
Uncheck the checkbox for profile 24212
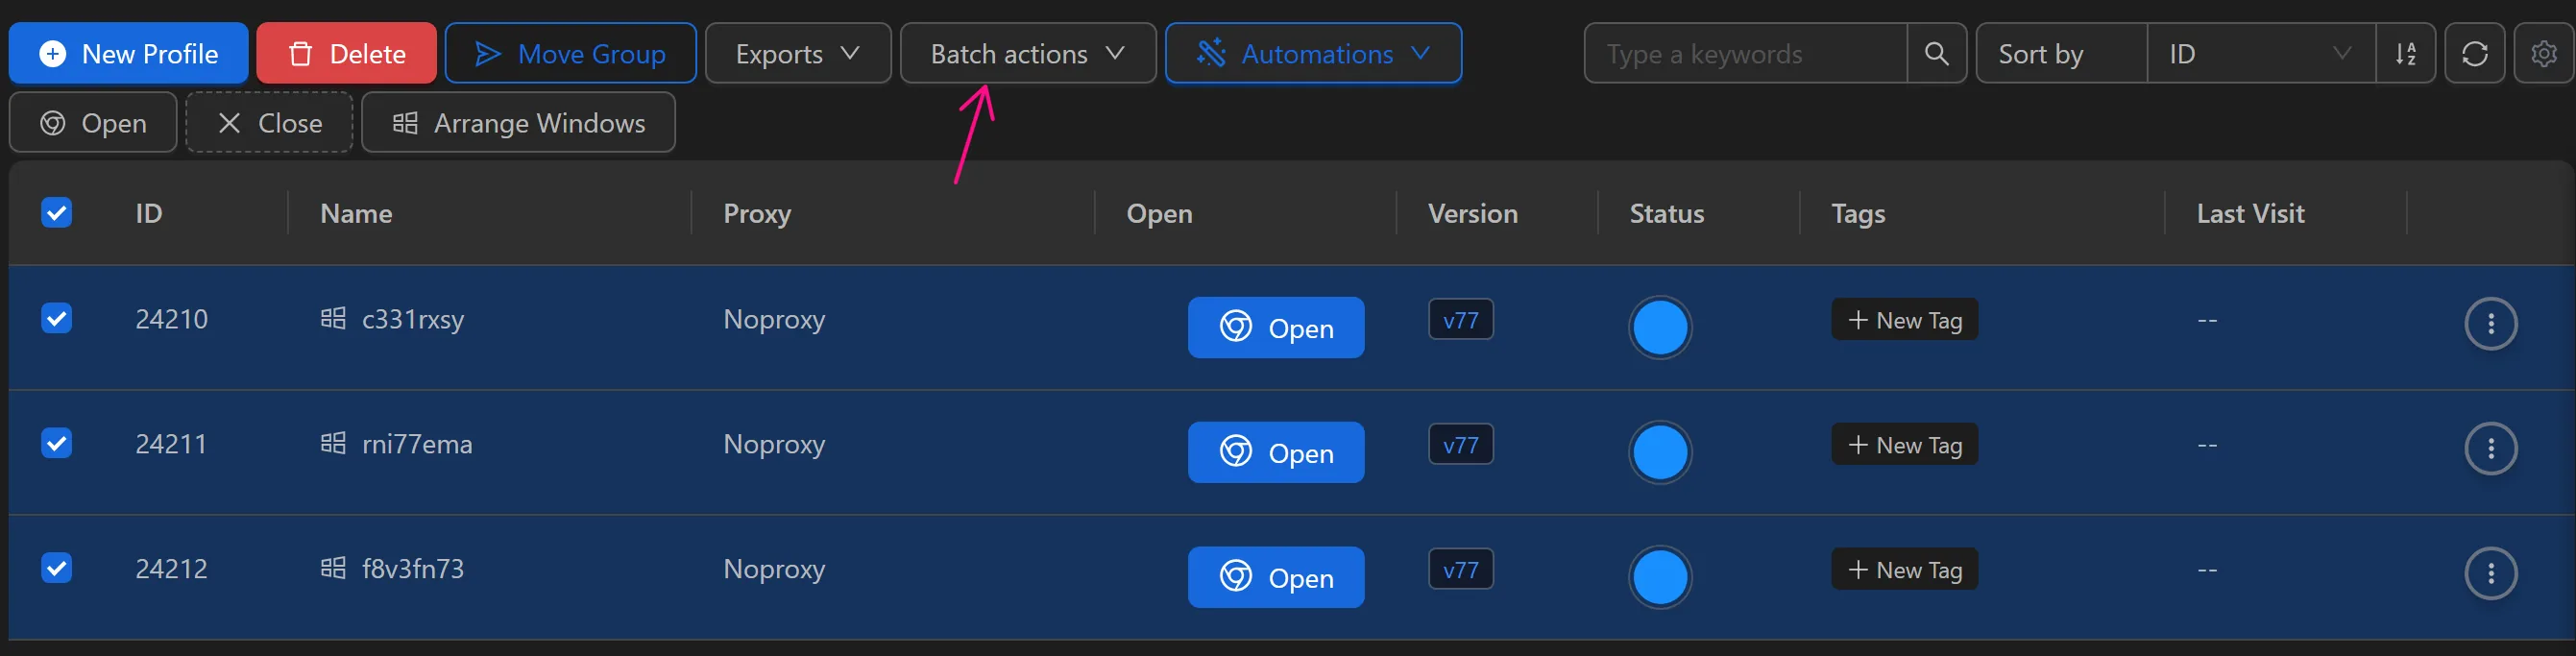click(57, 567)
